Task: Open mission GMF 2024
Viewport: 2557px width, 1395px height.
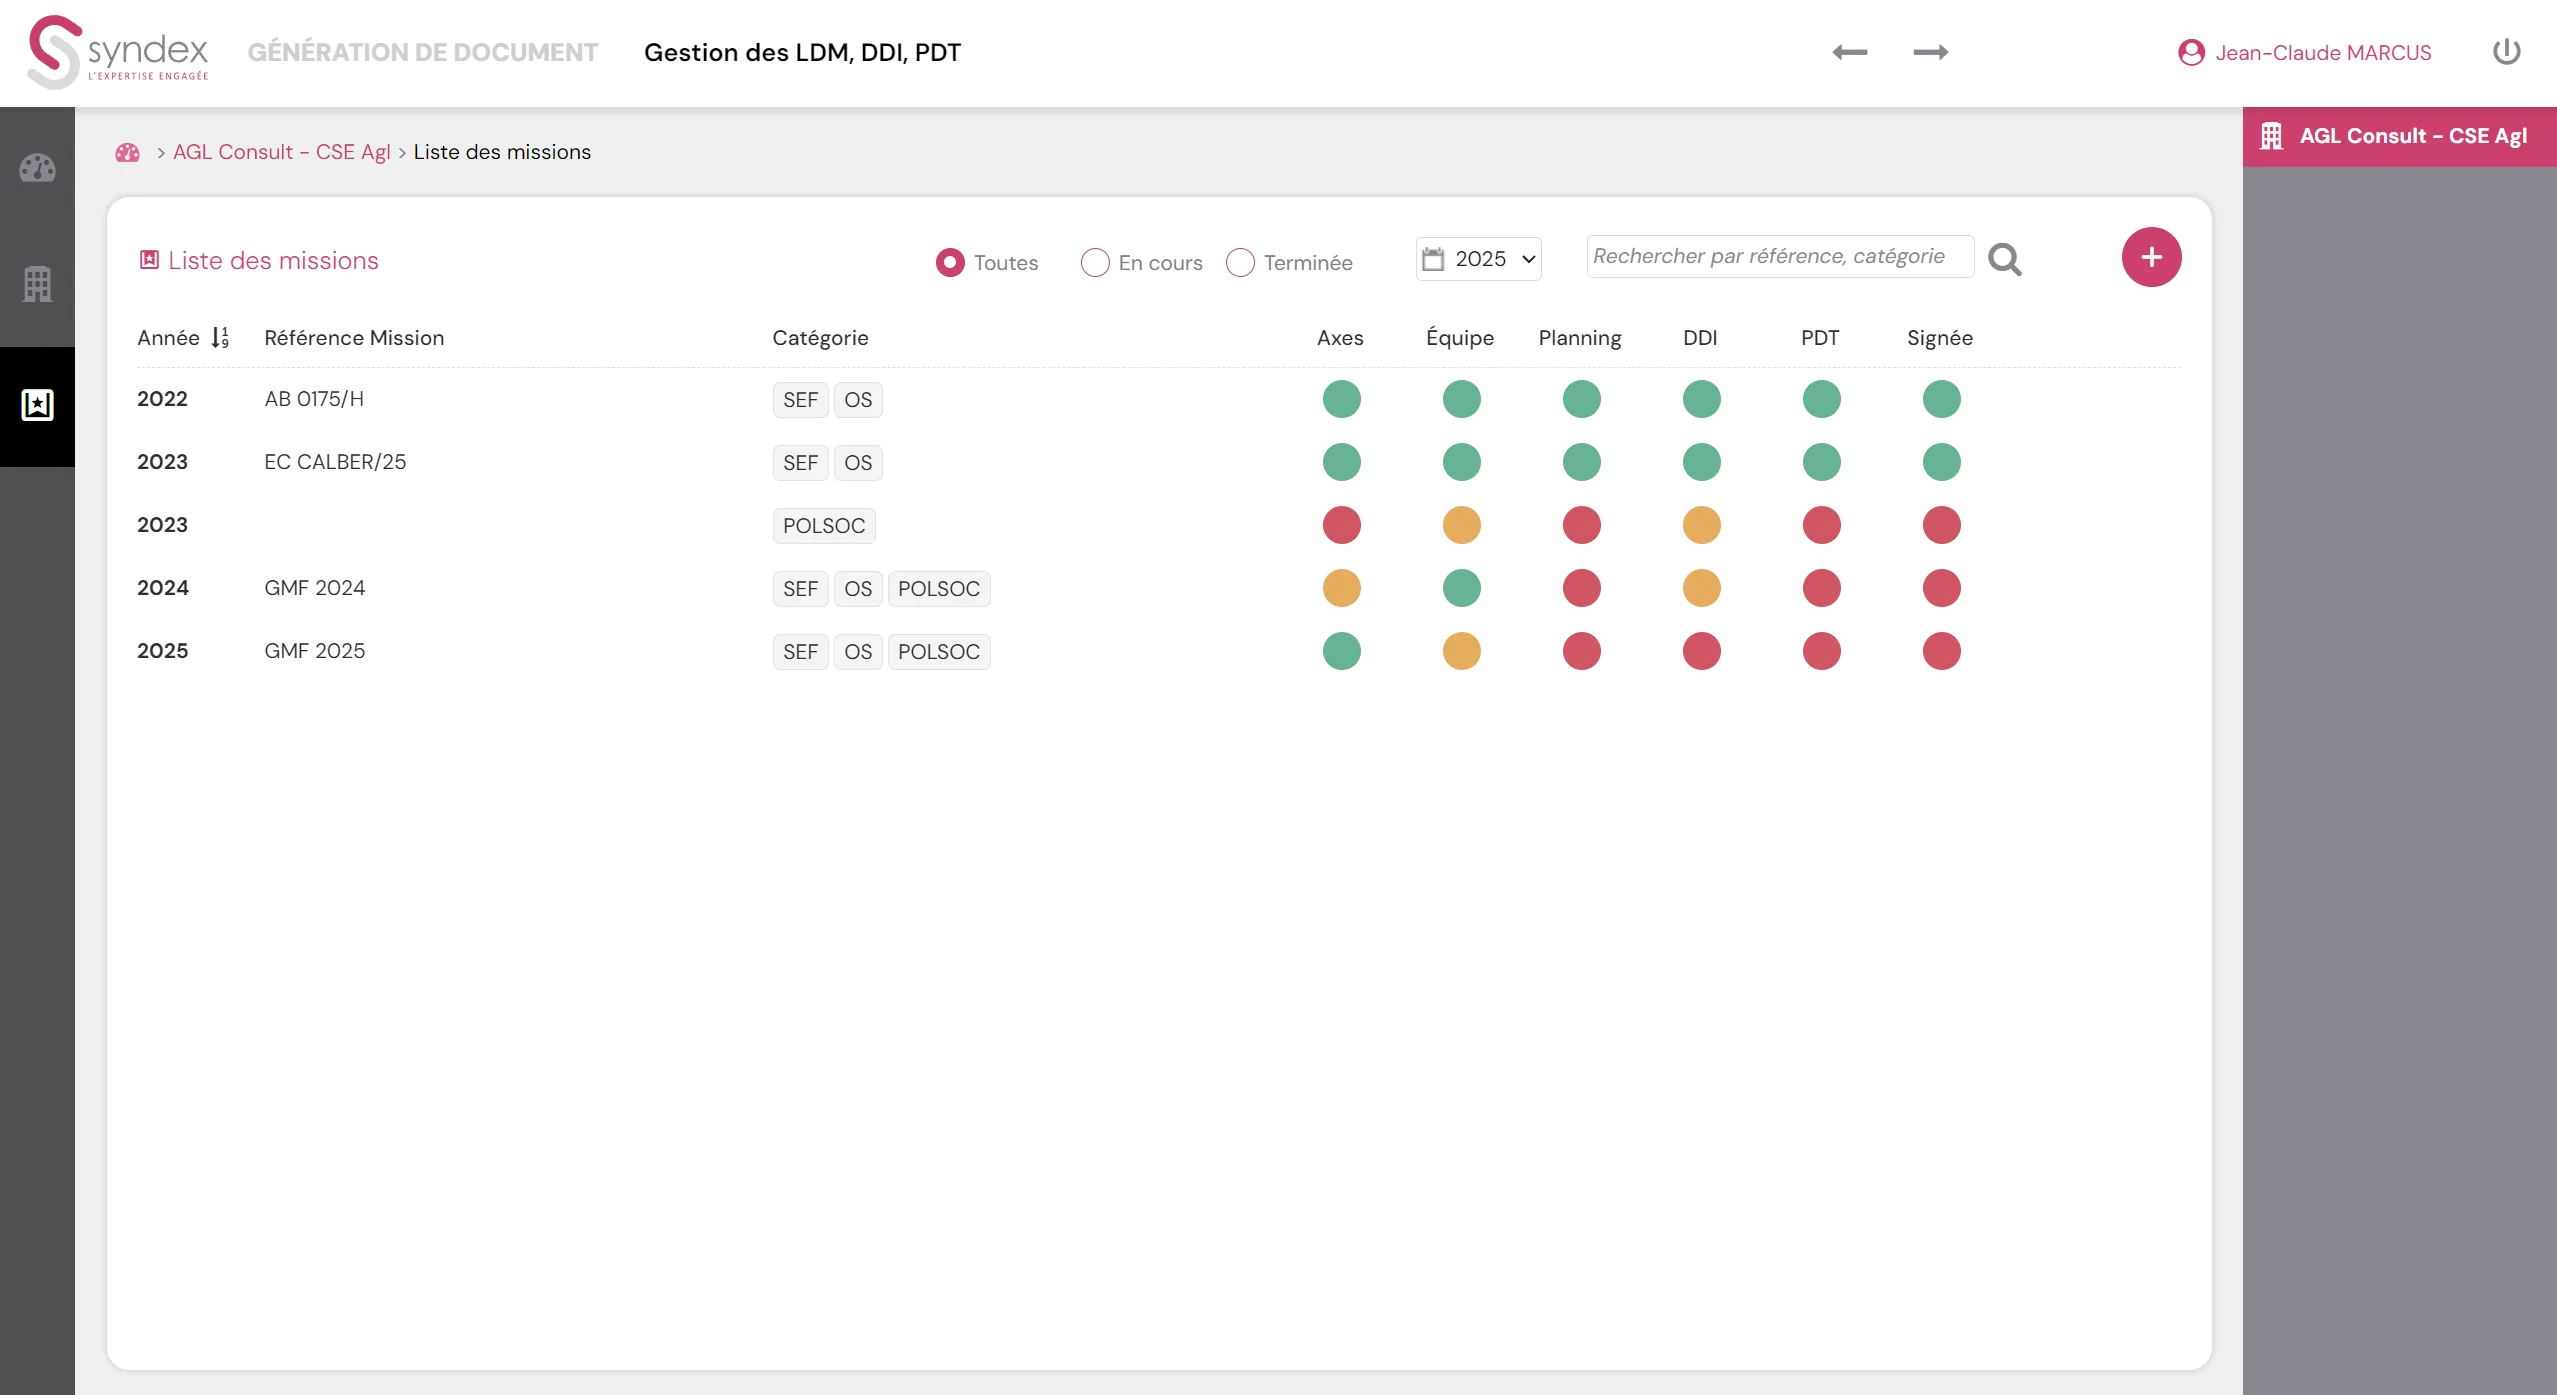Action: point(314,588)
